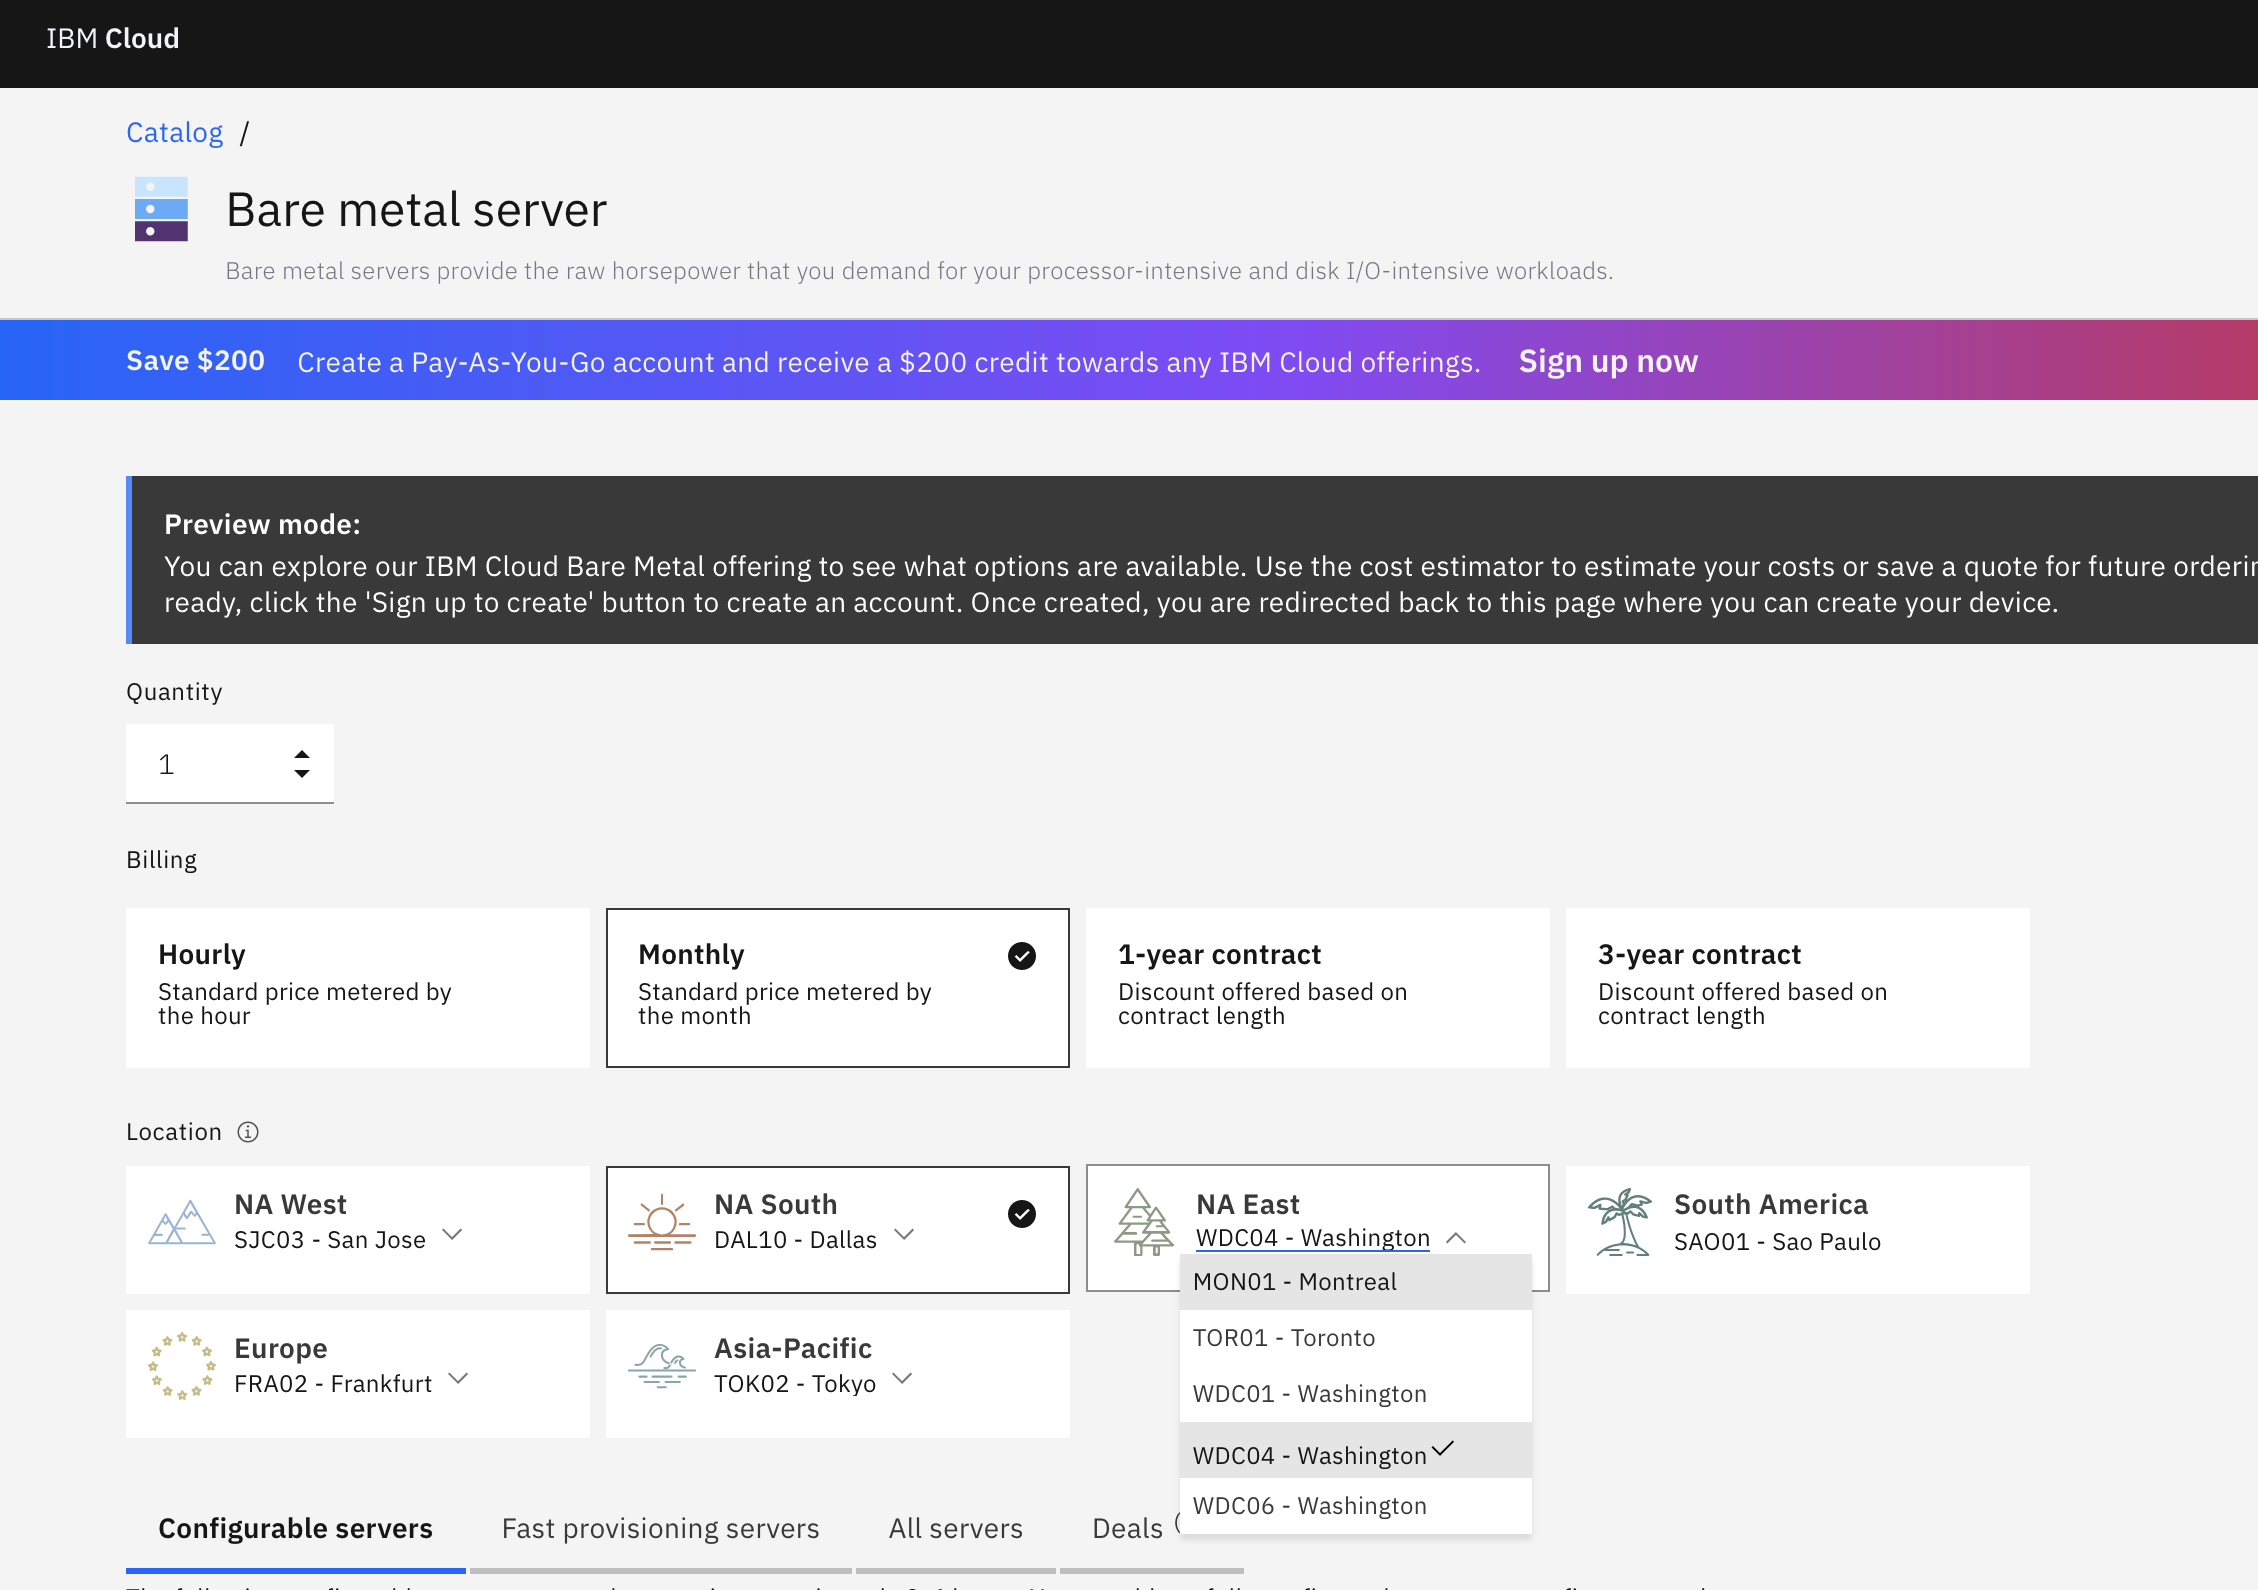
Task: Click the Location info icon
Action: click(x=248, y=1132)
